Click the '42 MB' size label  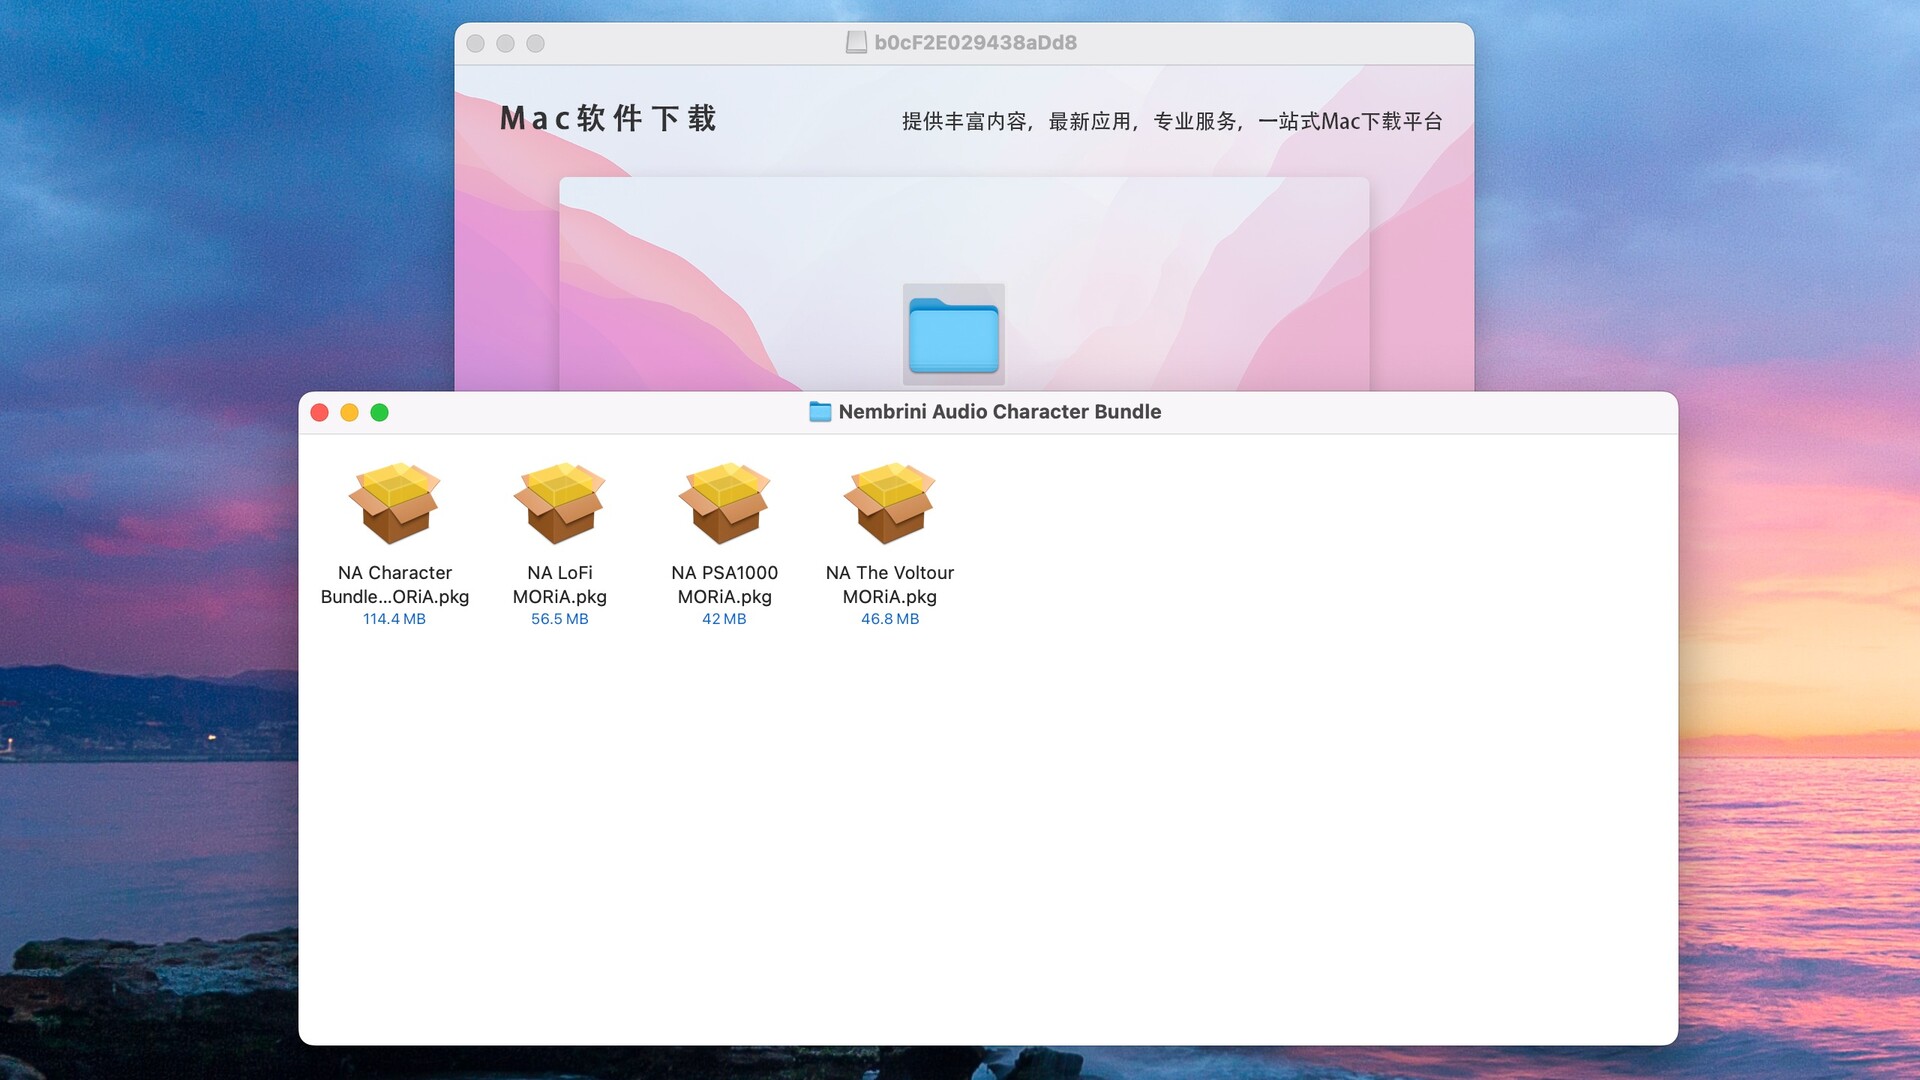click(724, 619)
